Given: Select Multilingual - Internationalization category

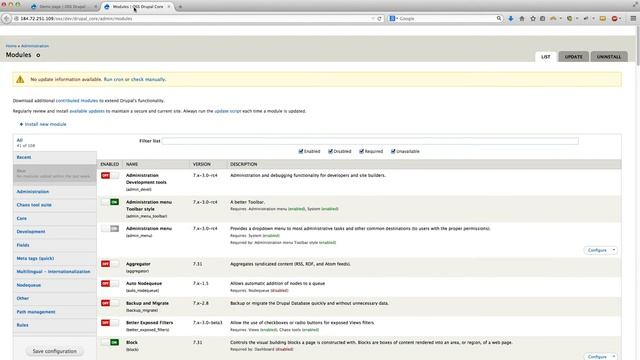Looking at the screenshot, I should click(x=53, y=271).
